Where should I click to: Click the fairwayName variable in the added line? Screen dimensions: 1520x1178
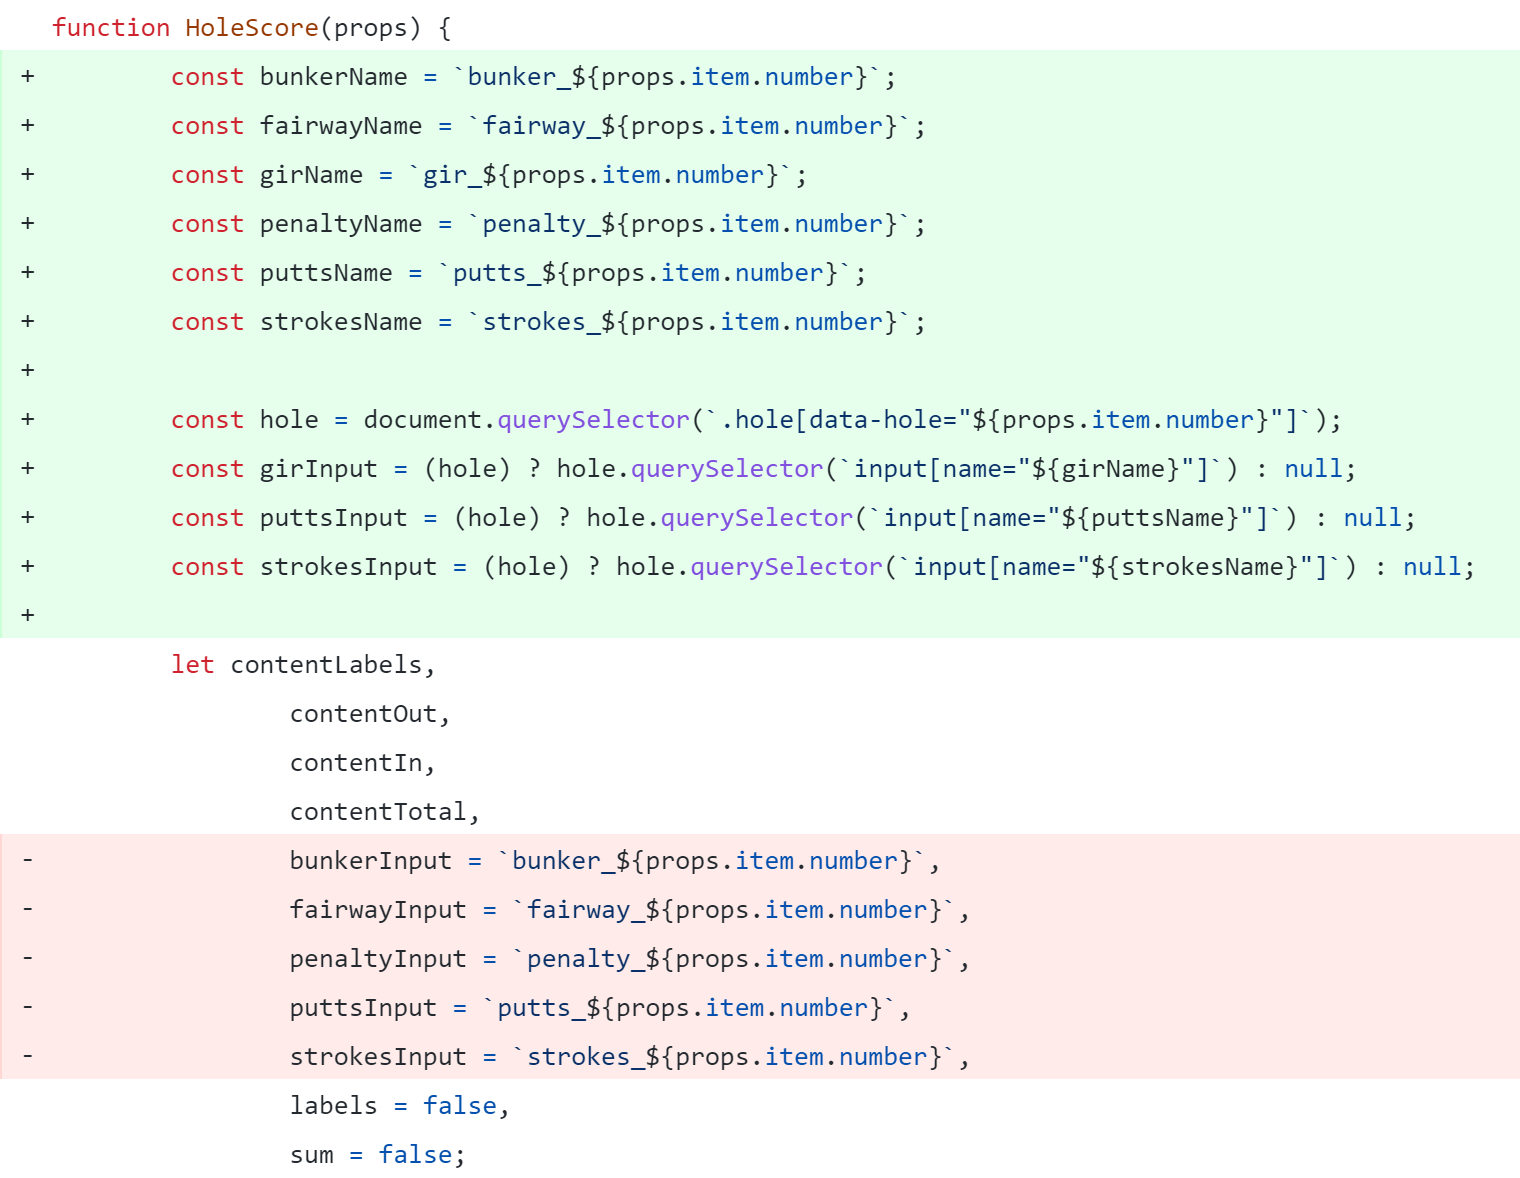point(340,126)
